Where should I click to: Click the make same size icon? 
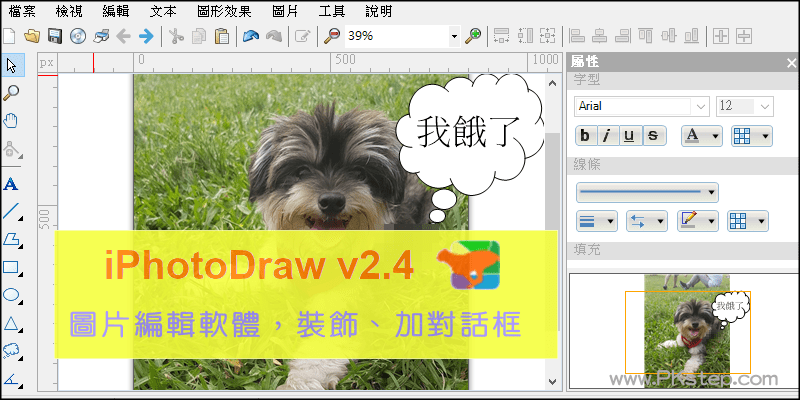[x=547, y=36]
